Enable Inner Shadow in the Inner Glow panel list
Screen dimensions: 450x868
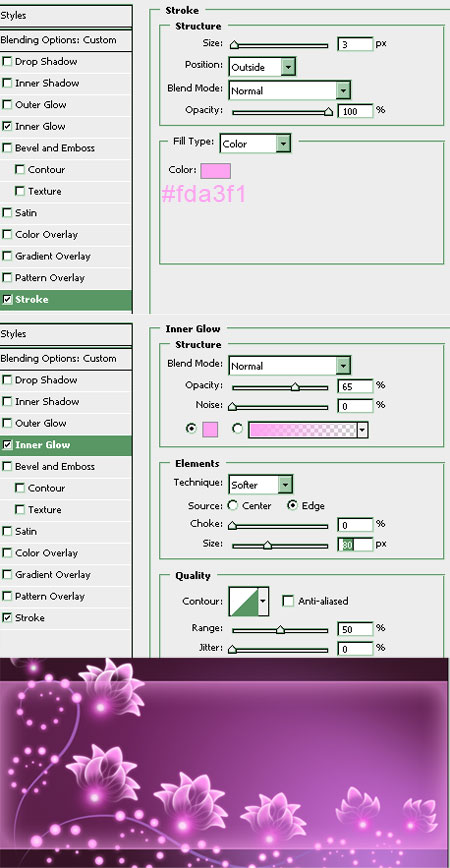7,401
